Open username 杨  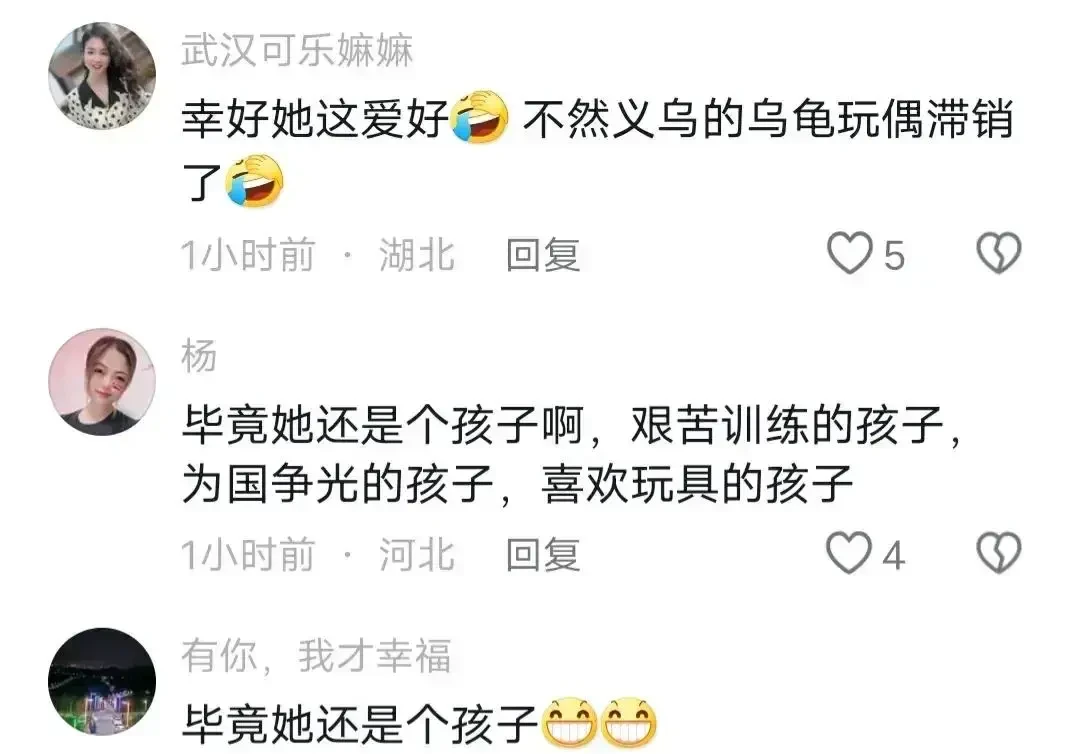tap(199, 356)
